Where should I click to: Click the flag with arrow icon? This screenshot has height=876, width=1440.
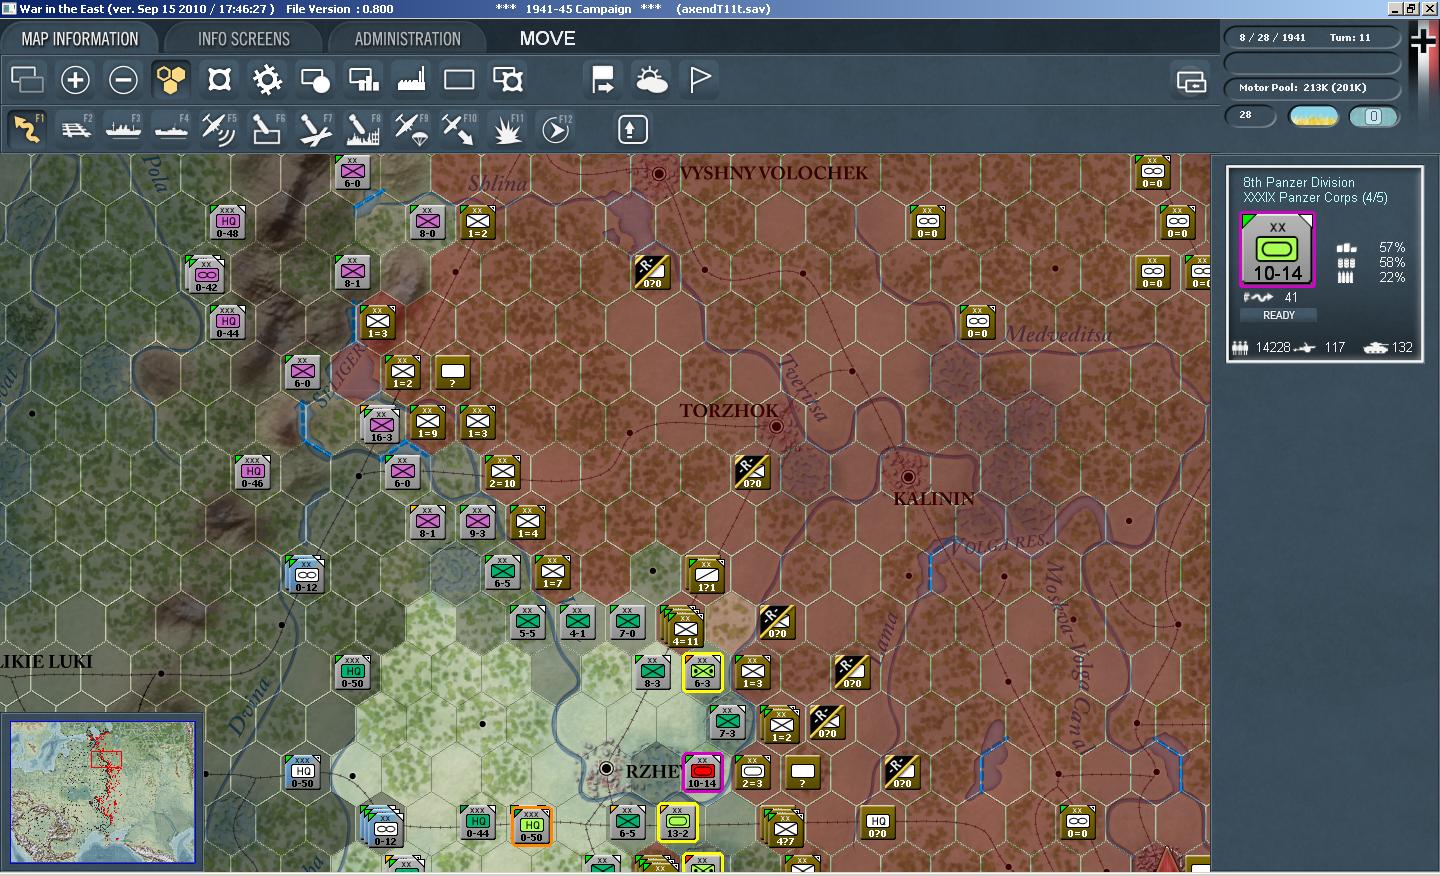point(603,80)
